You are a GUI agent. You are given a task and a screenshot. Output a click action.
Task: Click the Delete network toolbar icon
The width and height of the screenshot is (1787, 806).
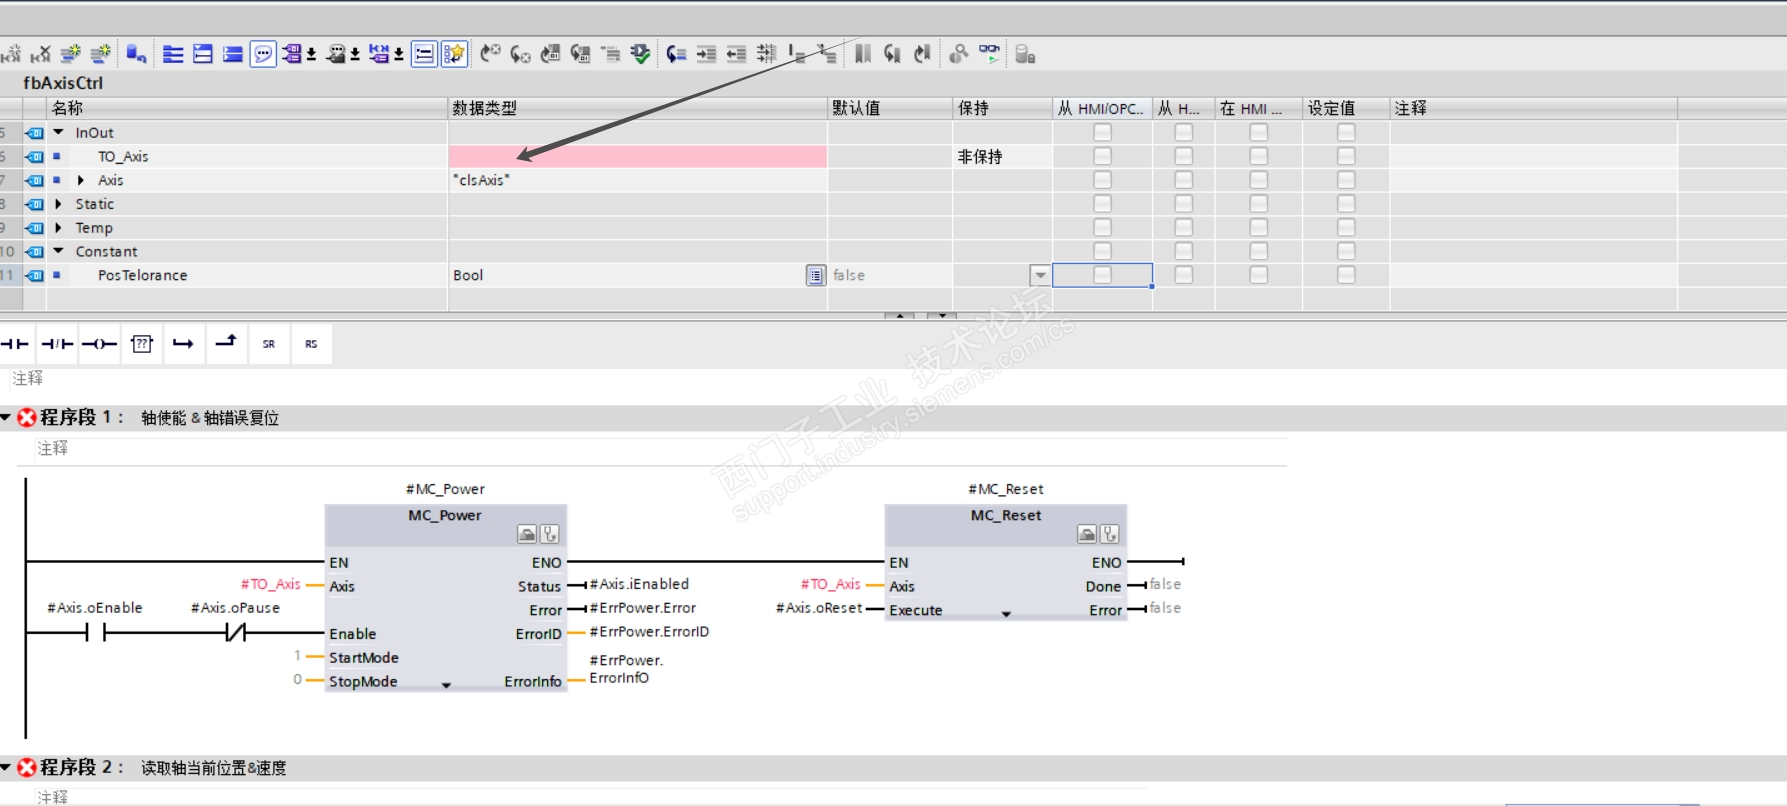click(x=41, y=54)
